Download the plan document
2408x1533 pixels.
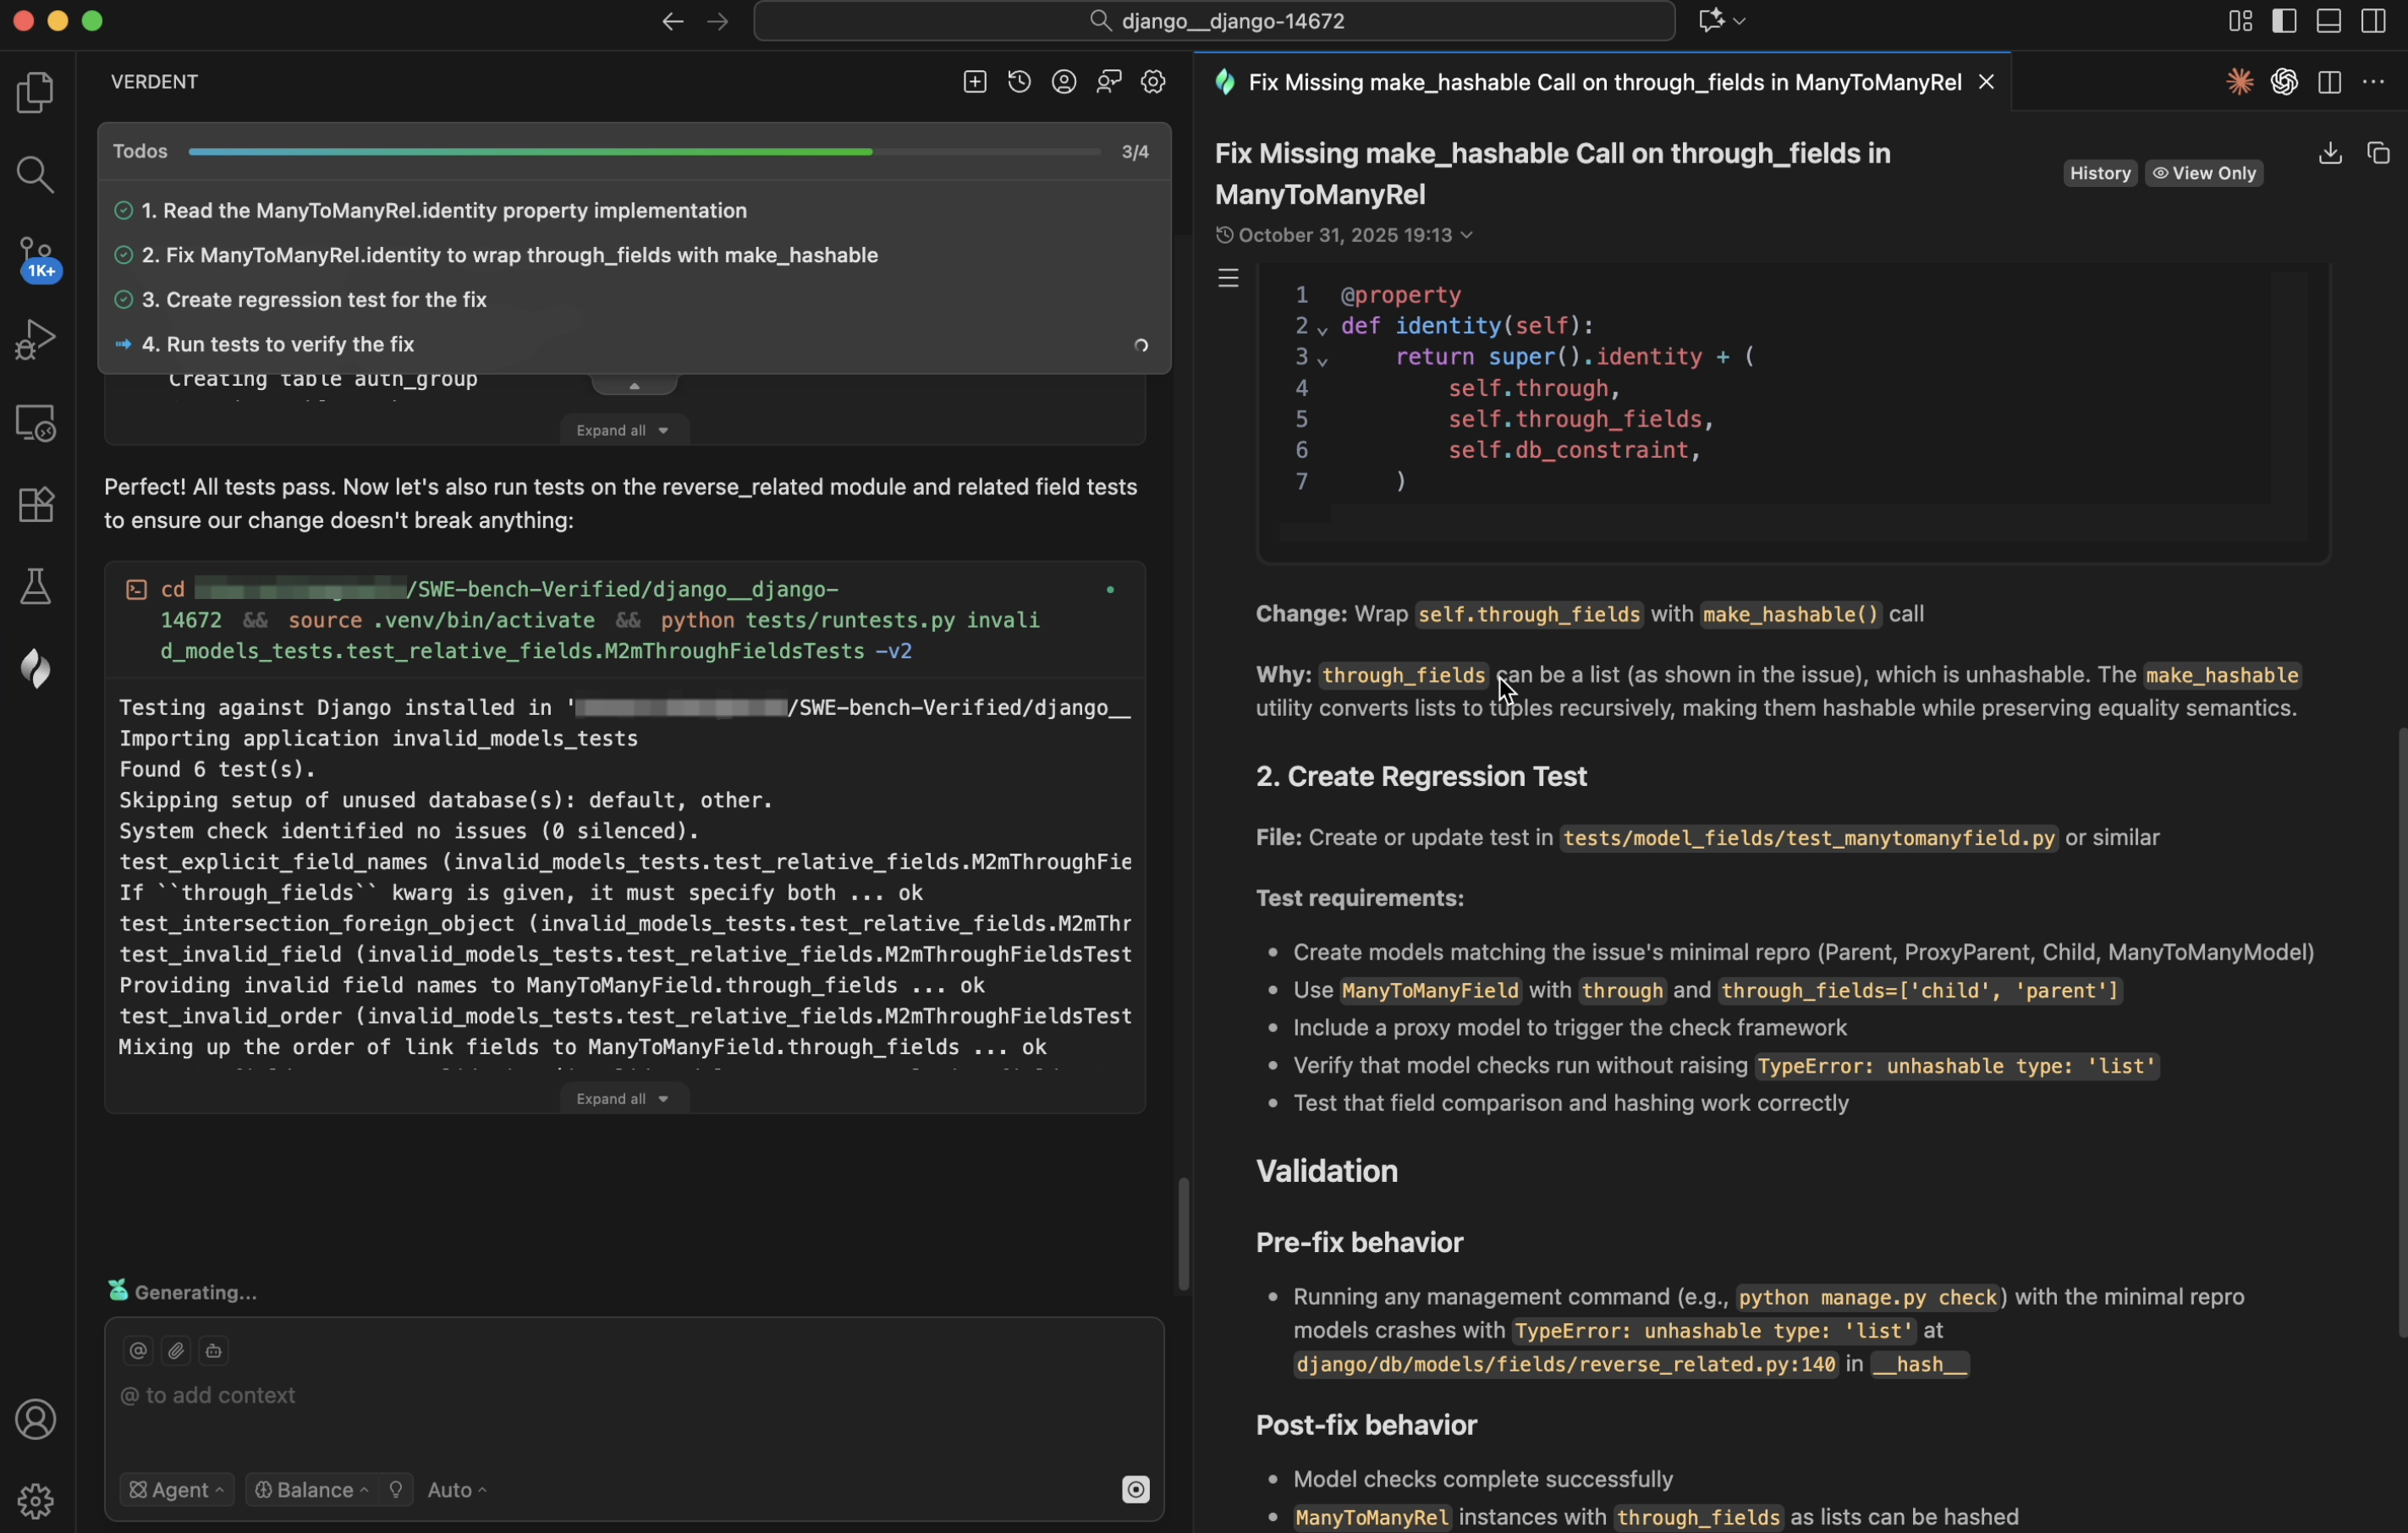click(x=2330, y=153)
